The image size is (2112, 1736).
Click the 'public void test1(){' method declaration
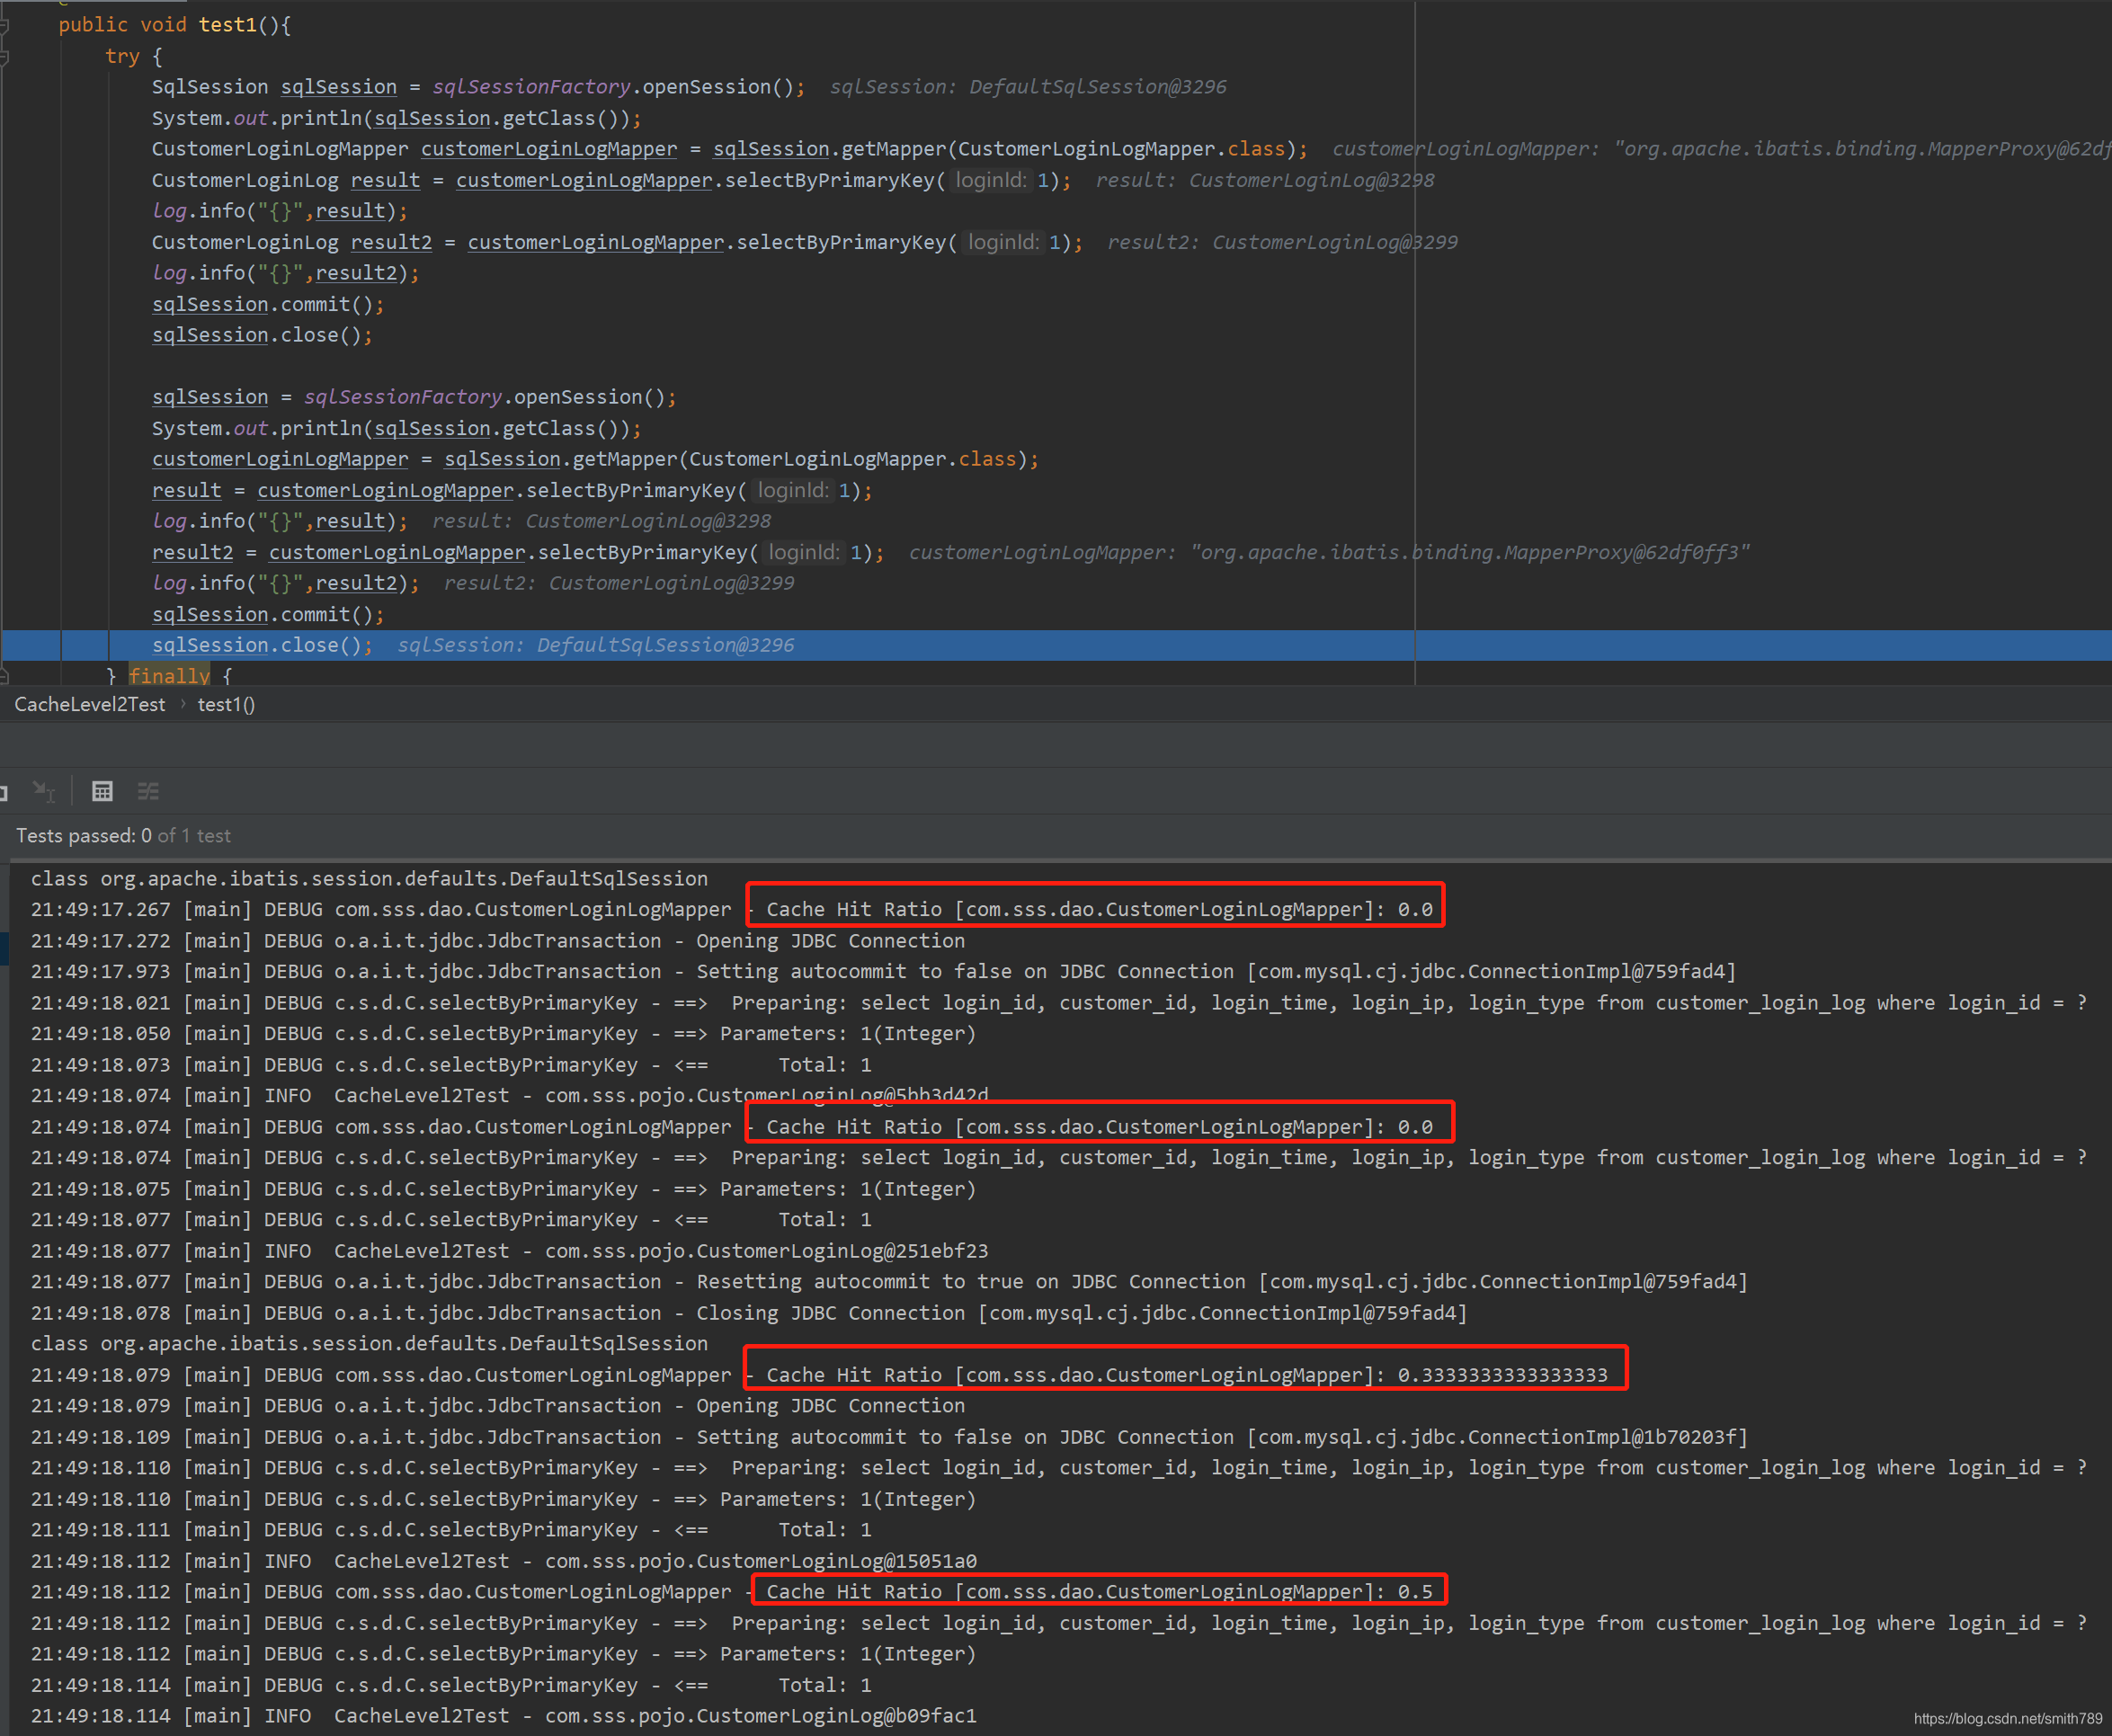175,25
